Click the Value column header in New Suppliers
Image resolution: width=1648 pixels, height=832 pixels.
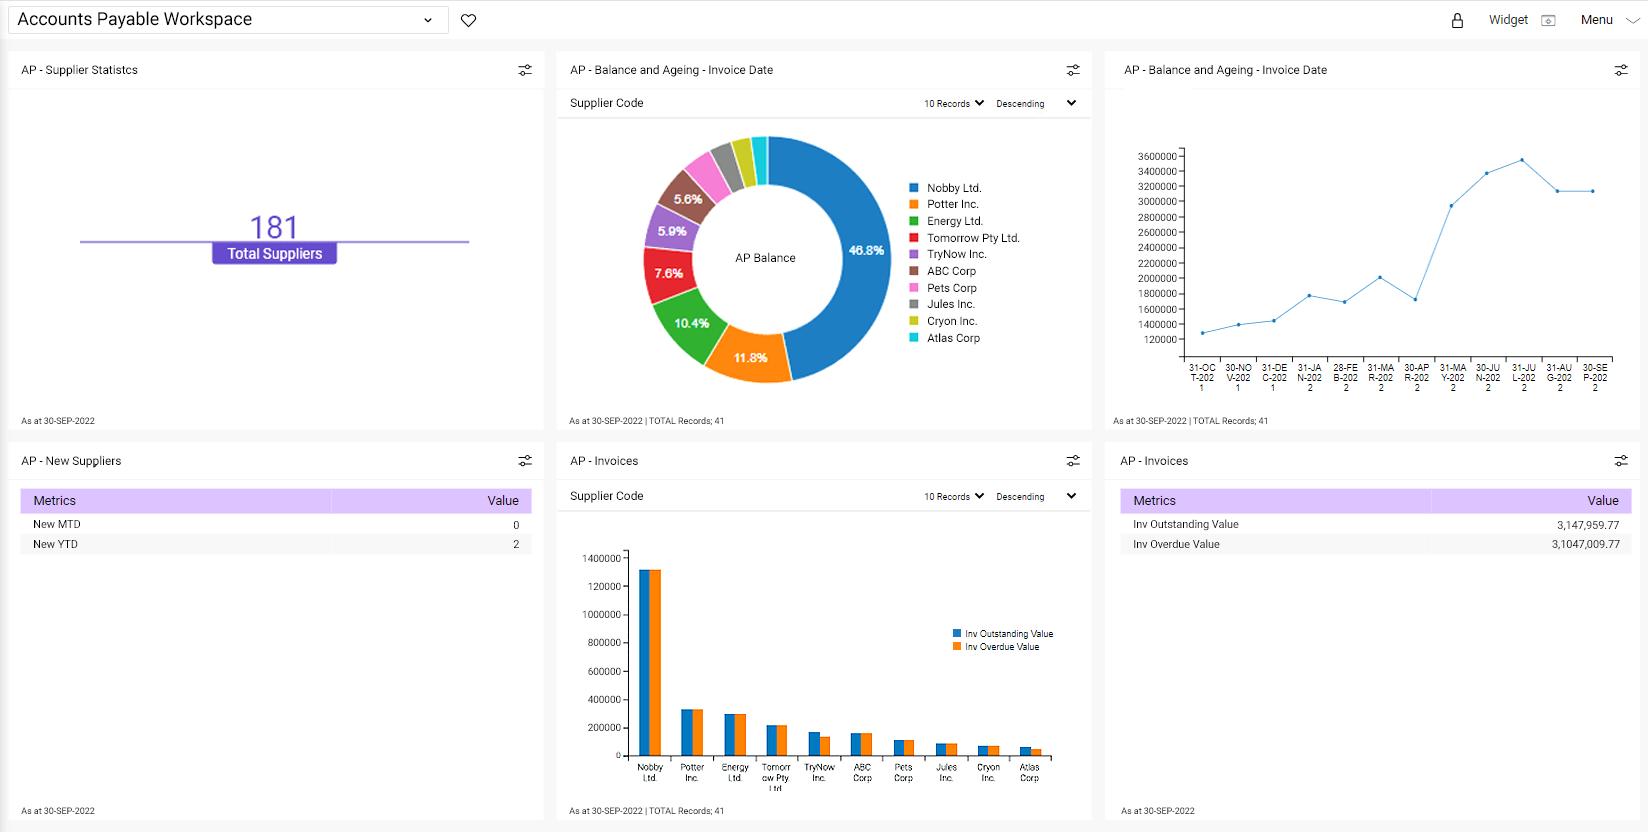[x=503, y=501]
